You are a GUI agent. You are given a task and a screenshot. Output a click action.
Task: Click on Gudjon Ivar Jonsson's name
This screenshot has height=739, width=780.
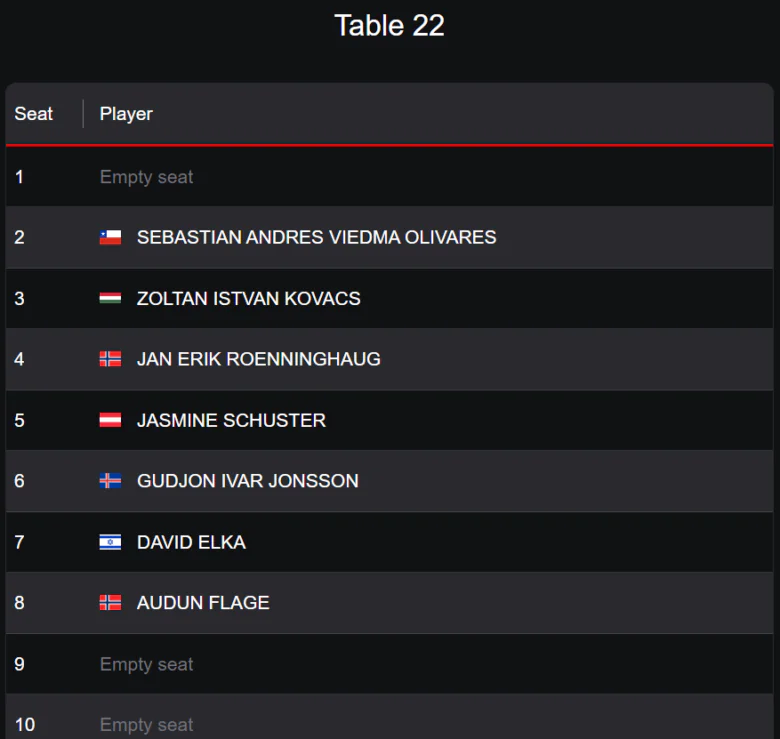pyautogui.click(x=247, y=481)
